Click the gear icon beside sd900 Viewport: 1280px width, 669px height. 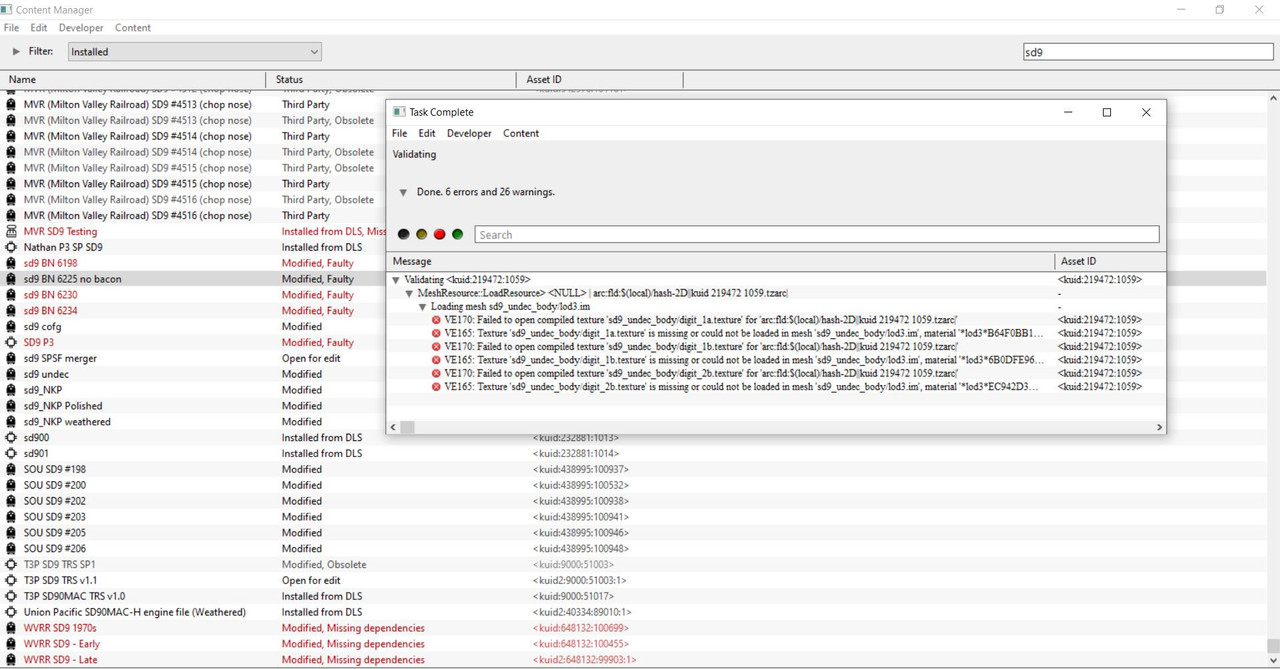click(x=11, y=437)
